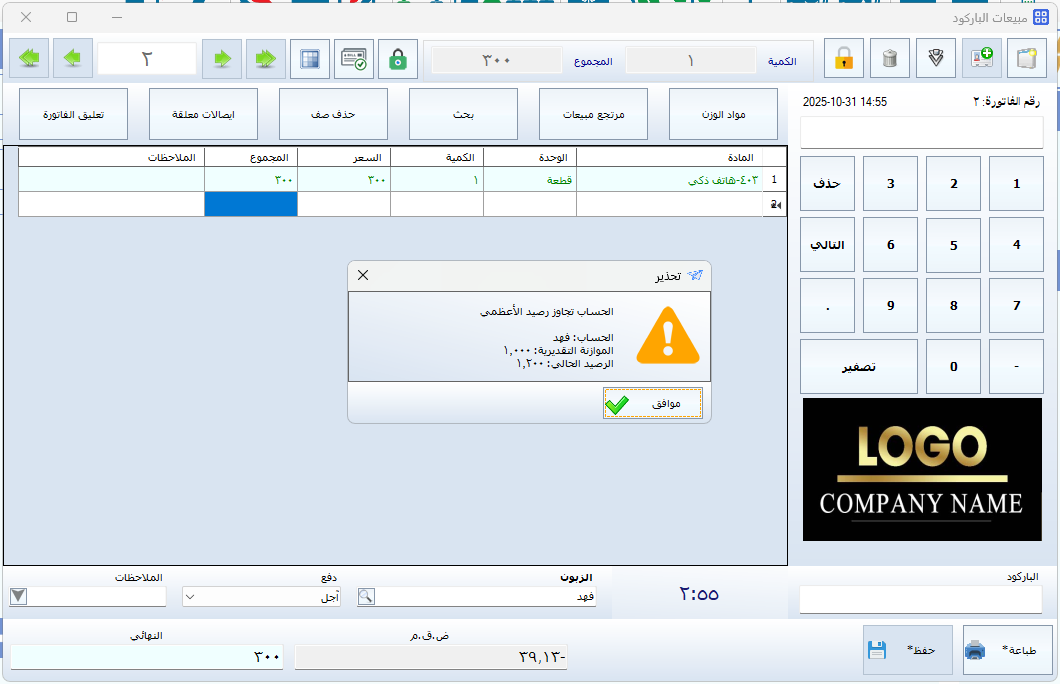This screenshot has height=684, width=1060.
Task: Click the الباركود barcode input field
Action: (x=920, y=600)
